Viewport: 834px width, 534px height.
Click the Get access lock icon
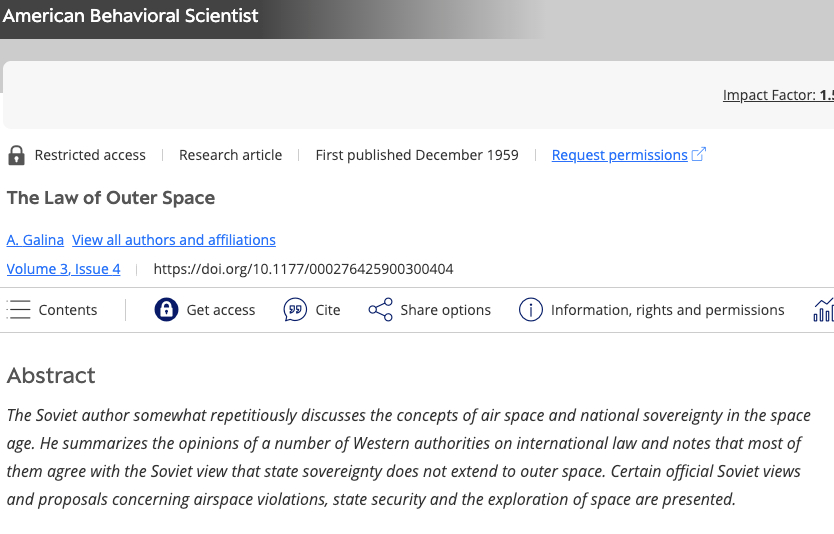(x=166, y=310)
